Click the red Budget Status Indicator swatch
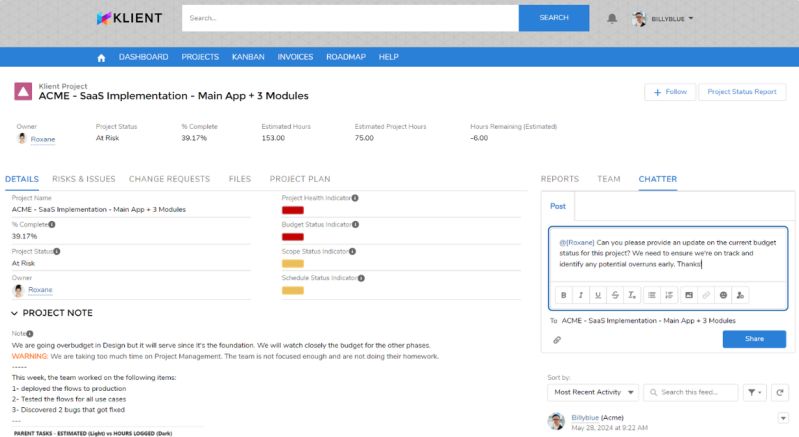 292,237
